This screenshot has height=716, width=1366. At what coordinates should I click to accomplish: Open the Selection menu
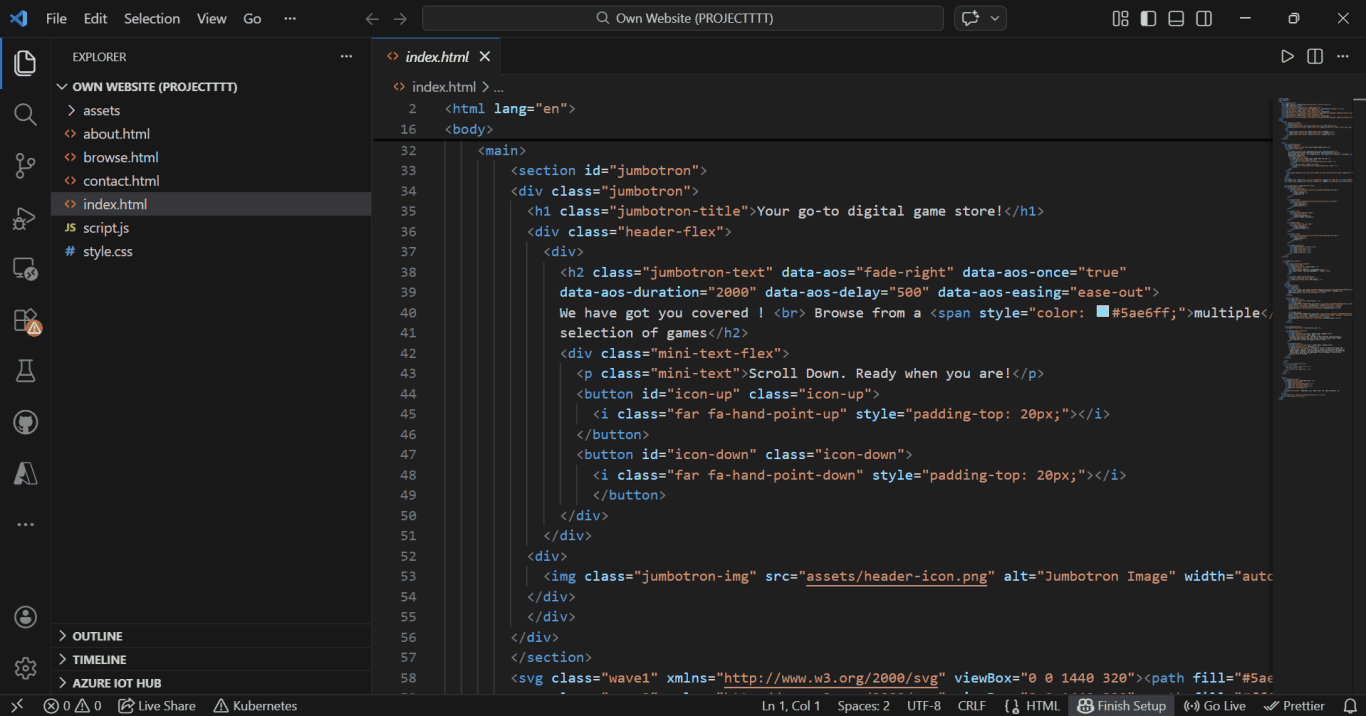152,19
